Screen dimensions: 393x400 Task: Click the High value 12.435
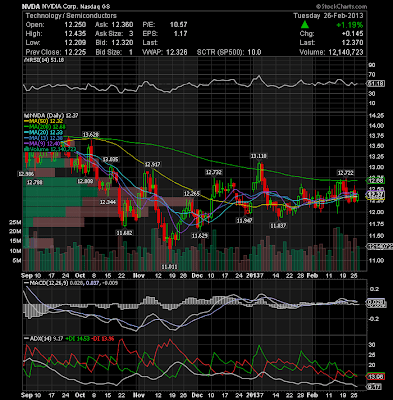pos(75,34)
